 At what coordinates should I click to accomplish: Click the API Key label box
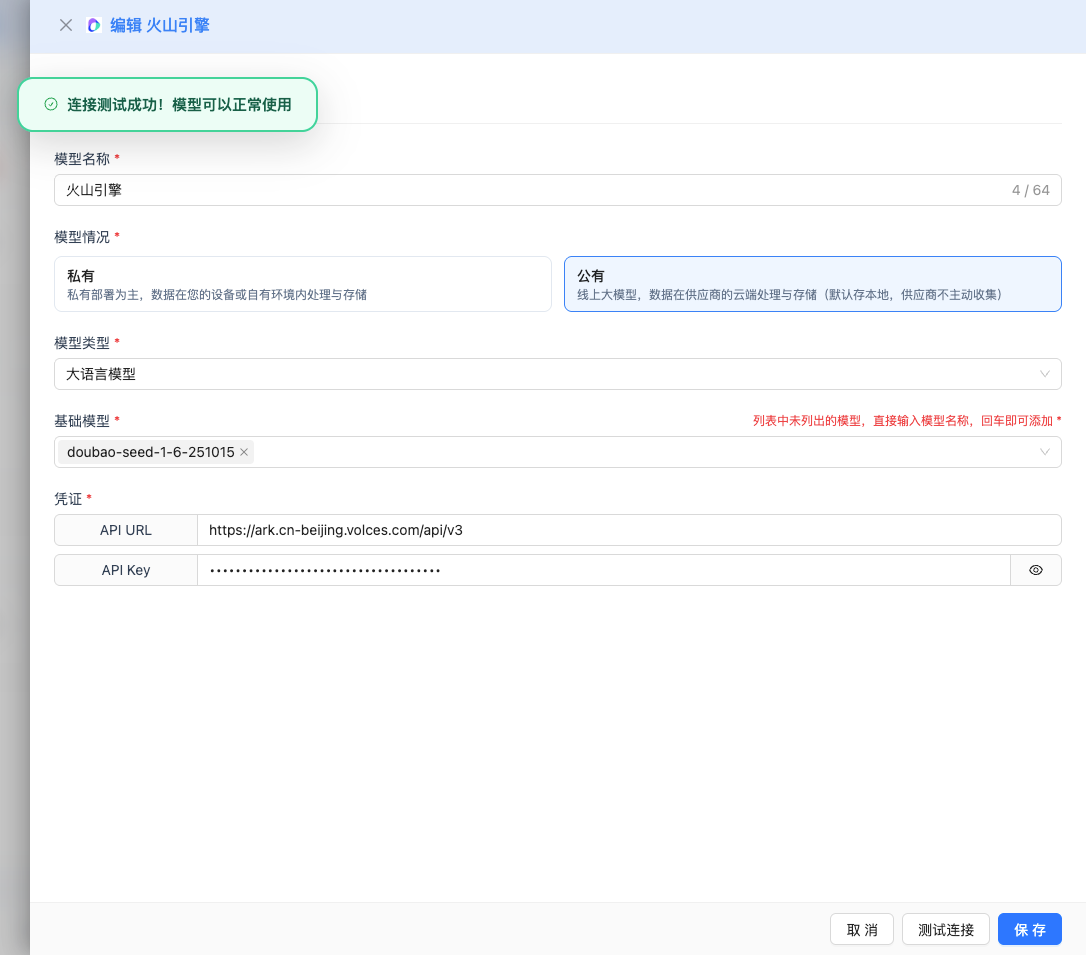(126, 570)
